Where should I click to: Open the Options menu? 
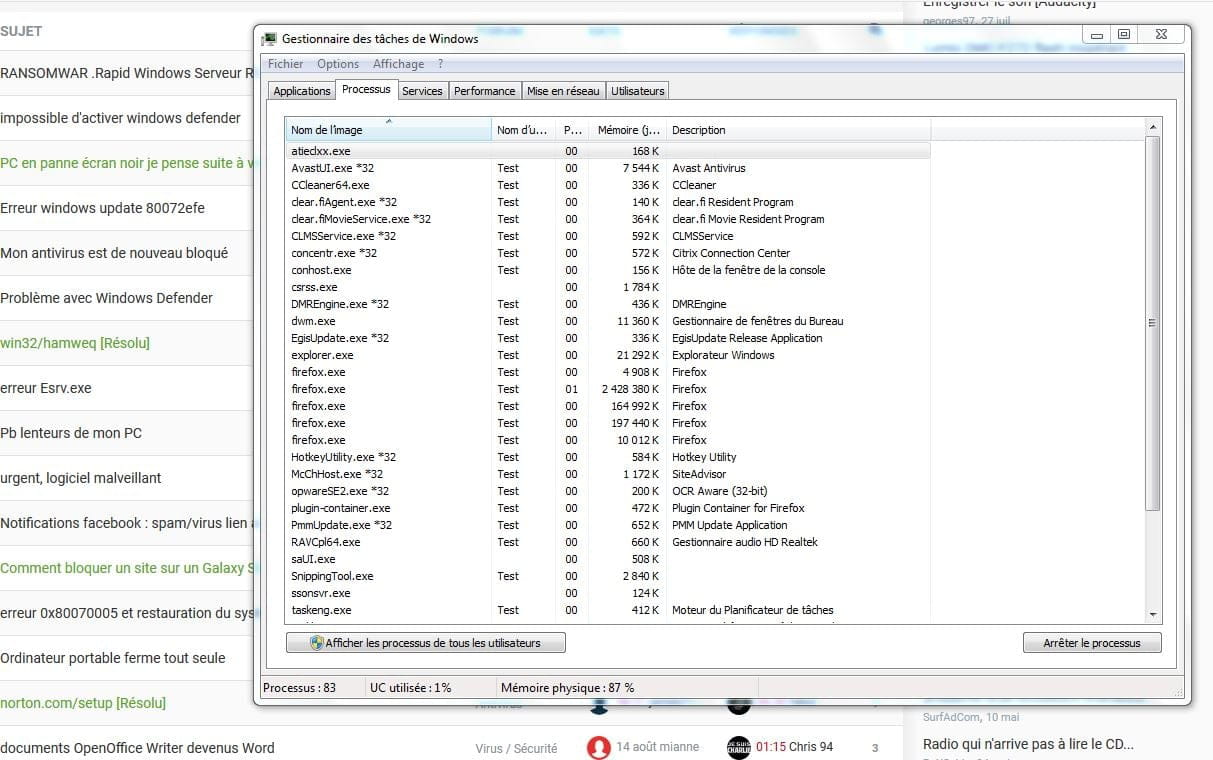pos(338,64)
